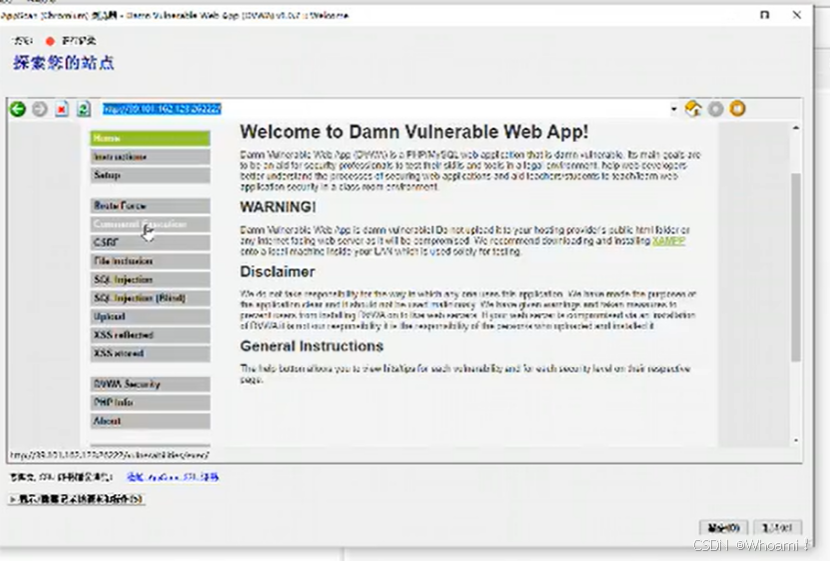
Task: Open the URL history dropdown arrow
Action: click(x=674, y=109)
